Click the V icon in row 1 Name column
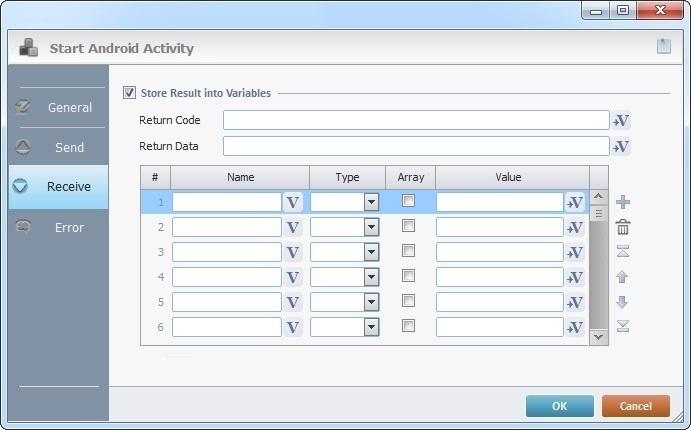 tap(293, 202)
